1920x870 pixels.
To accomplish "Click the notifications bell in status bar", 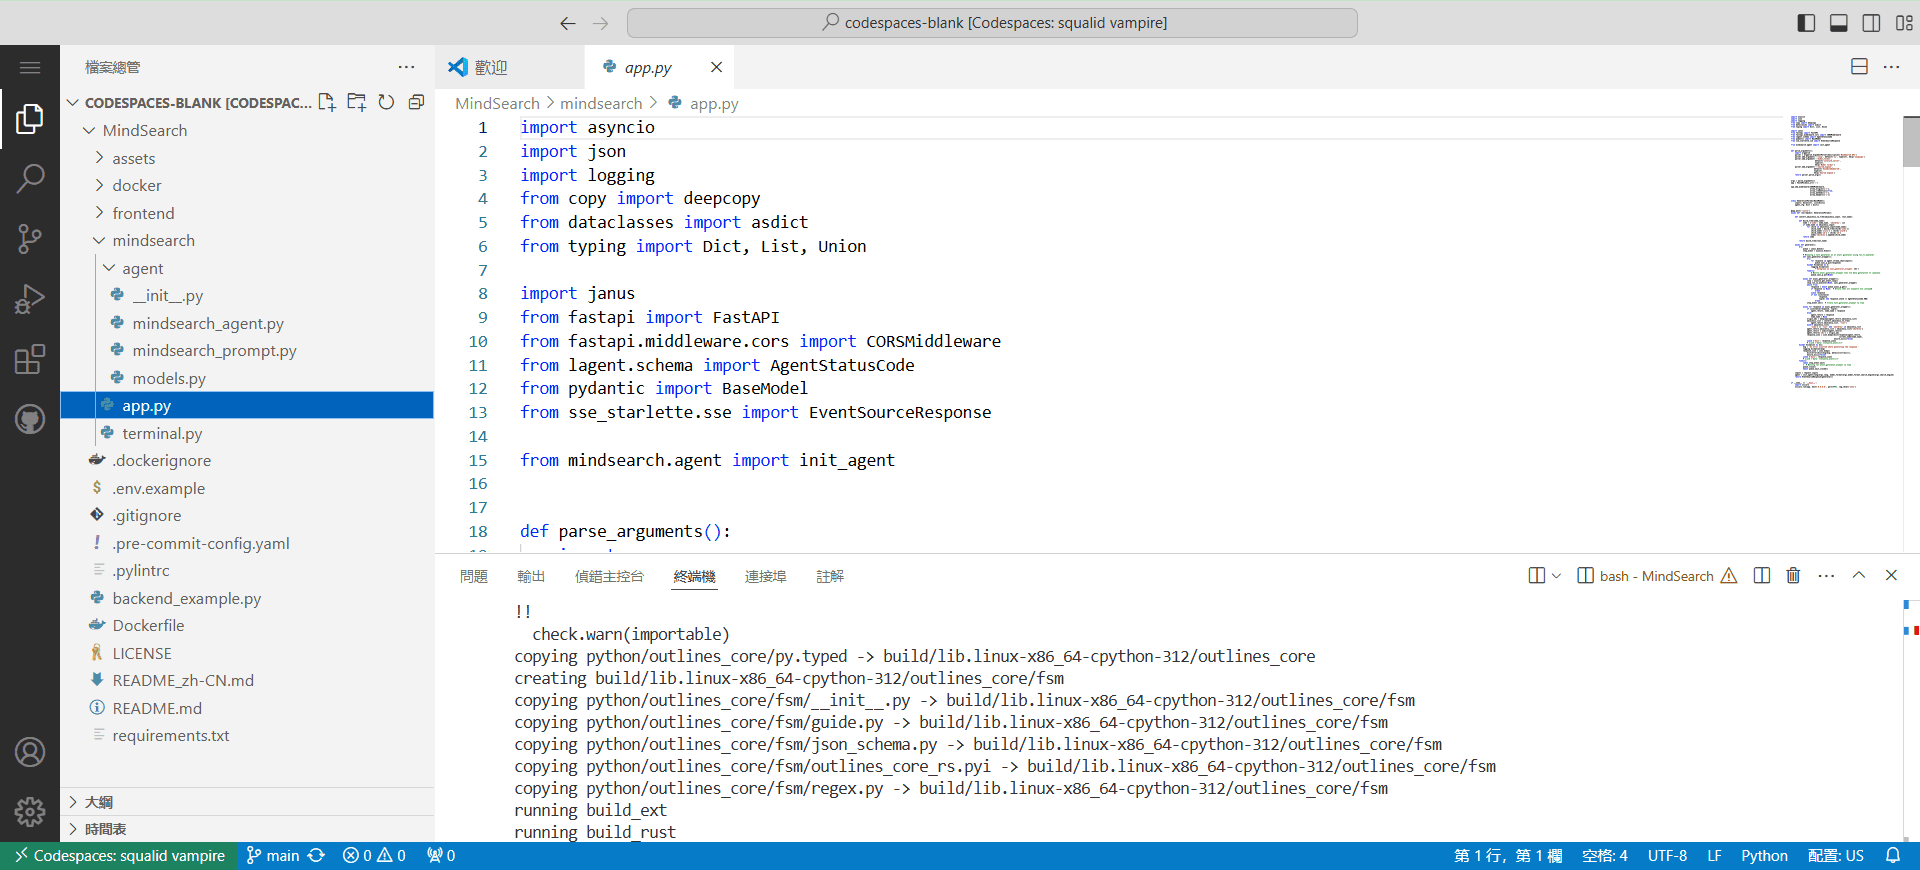I will tap(1893, 856).
